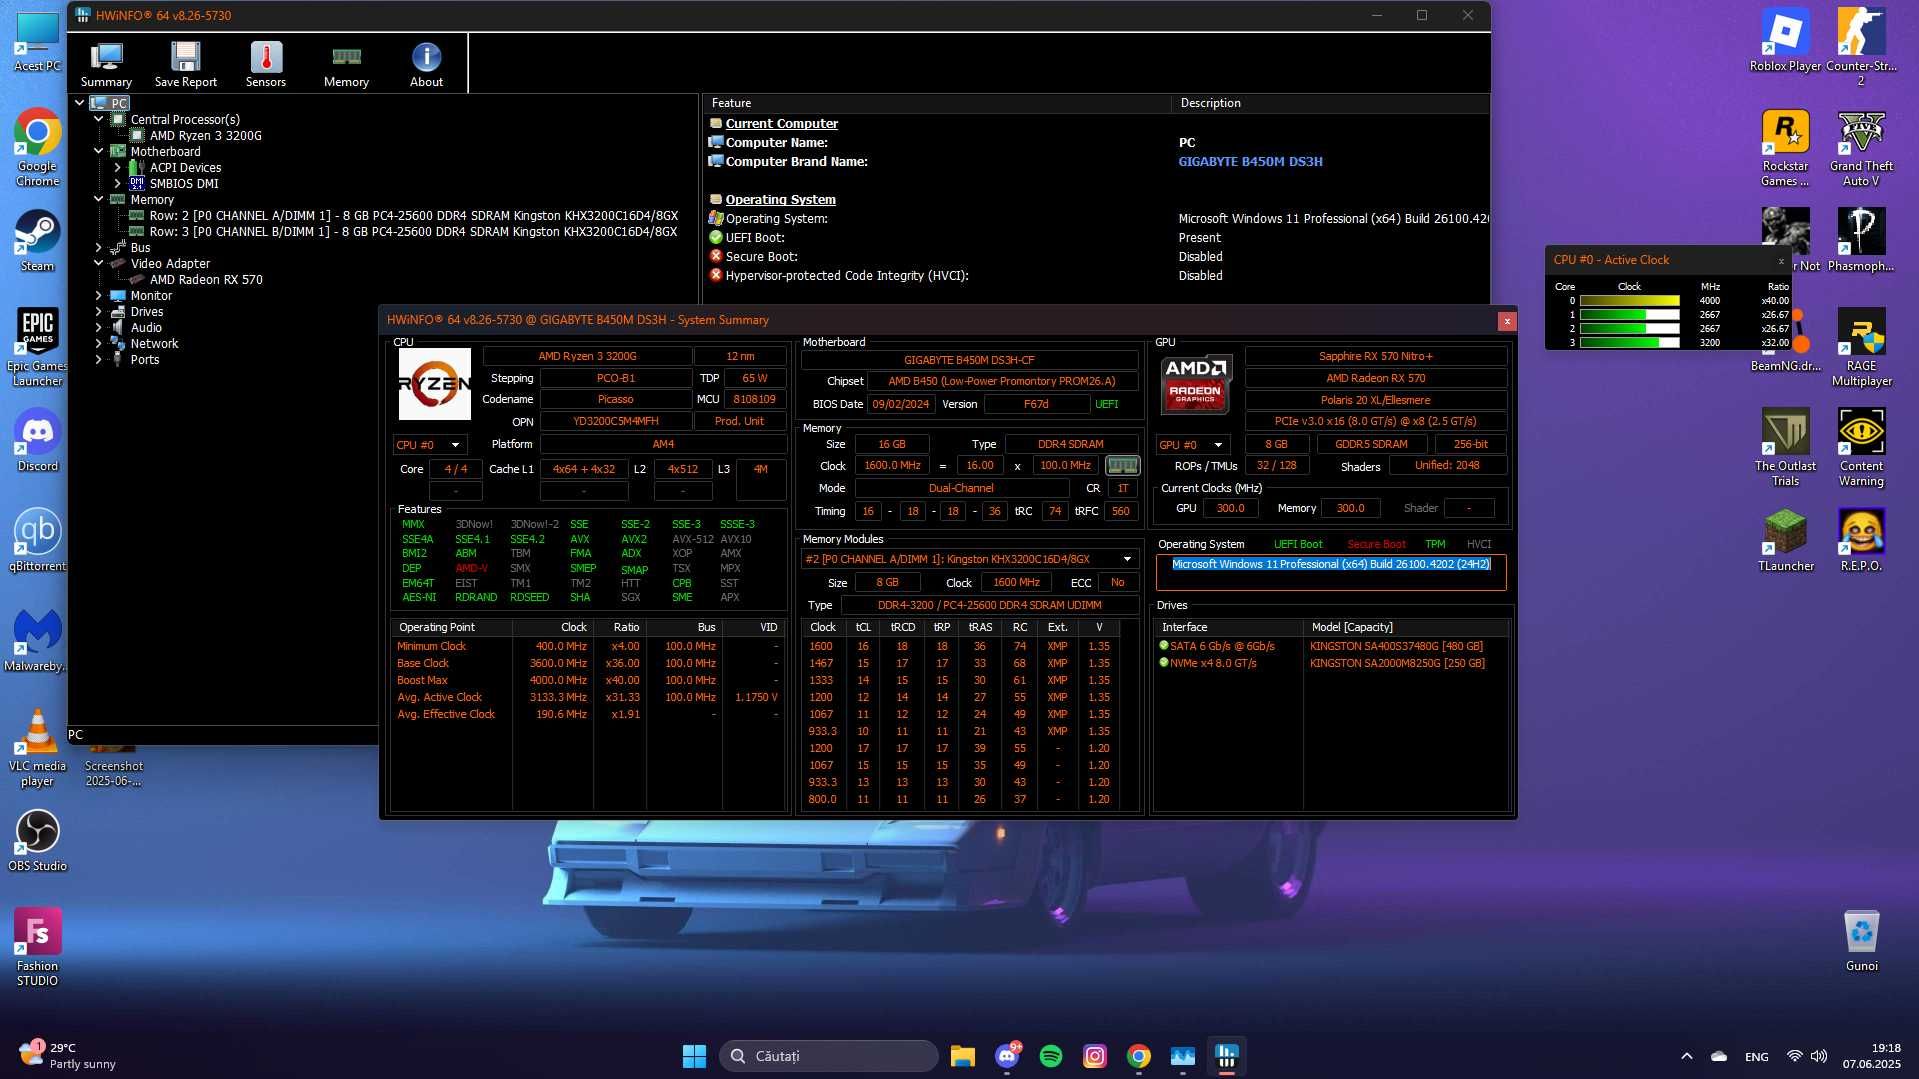
Task: Open the weather widget showing 29°C
Action: pos(68,1056)
